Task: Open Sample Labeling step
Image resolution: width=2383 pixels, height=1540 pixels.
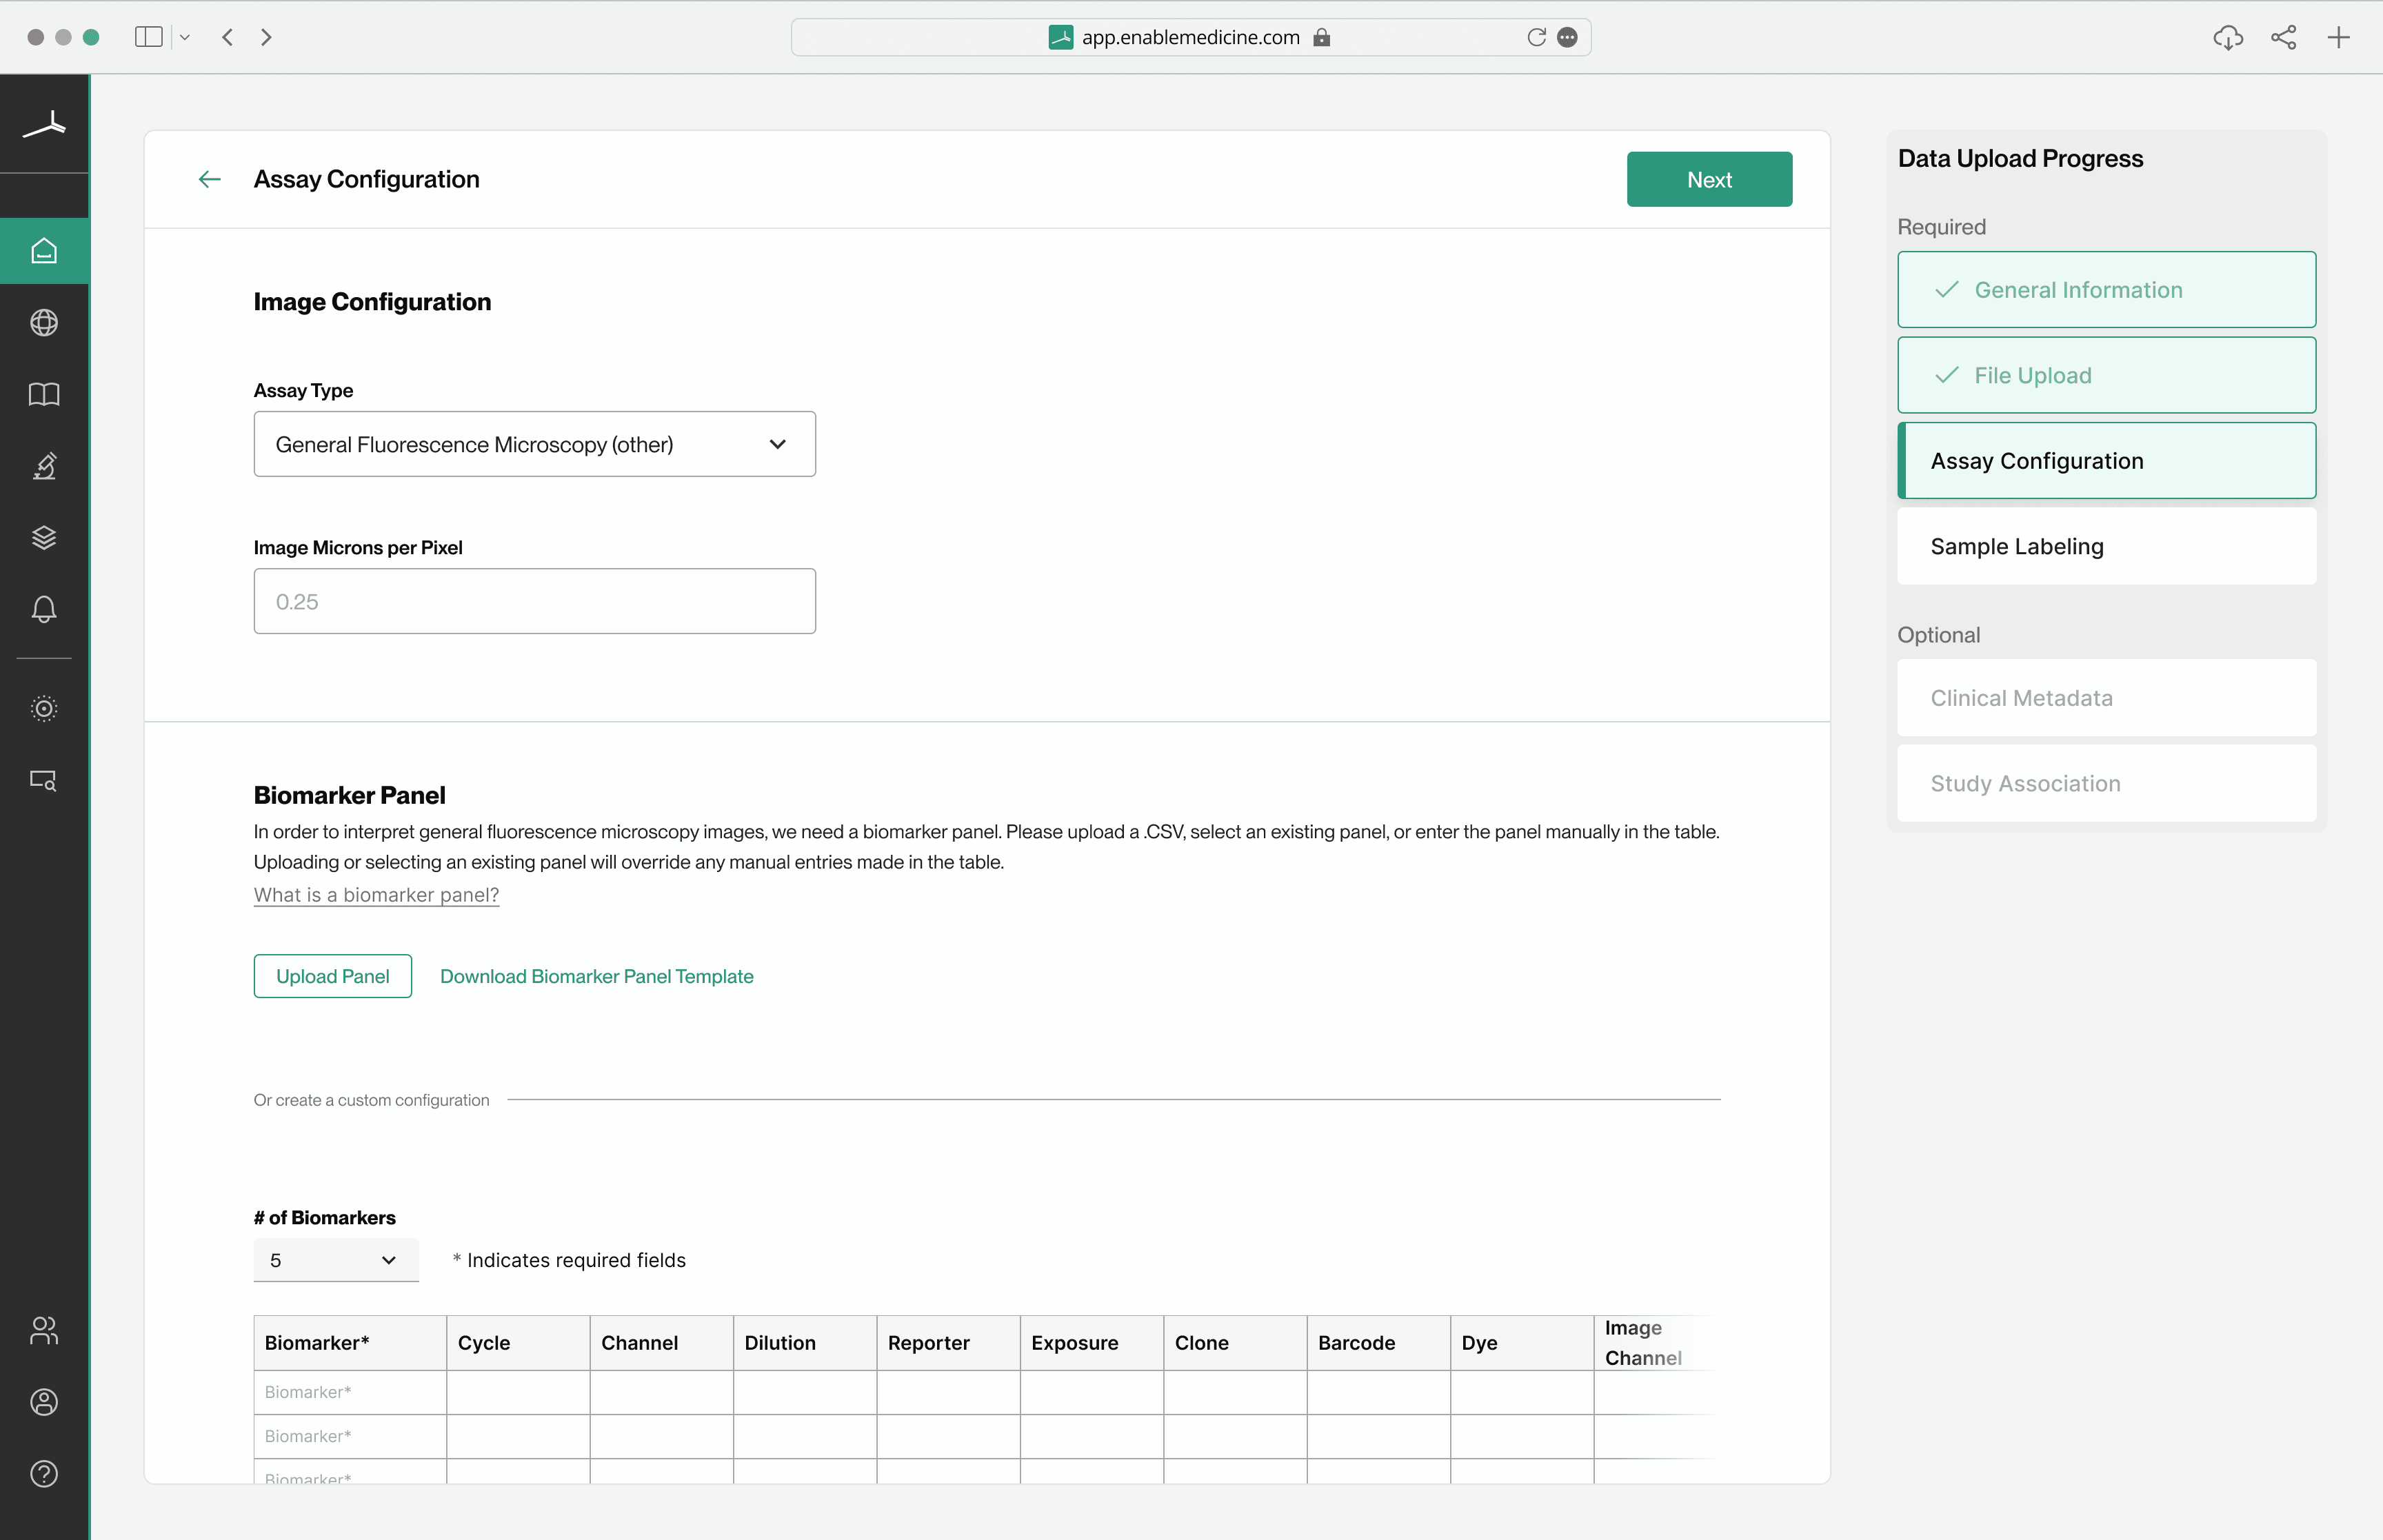Action: coord(2106,546)
